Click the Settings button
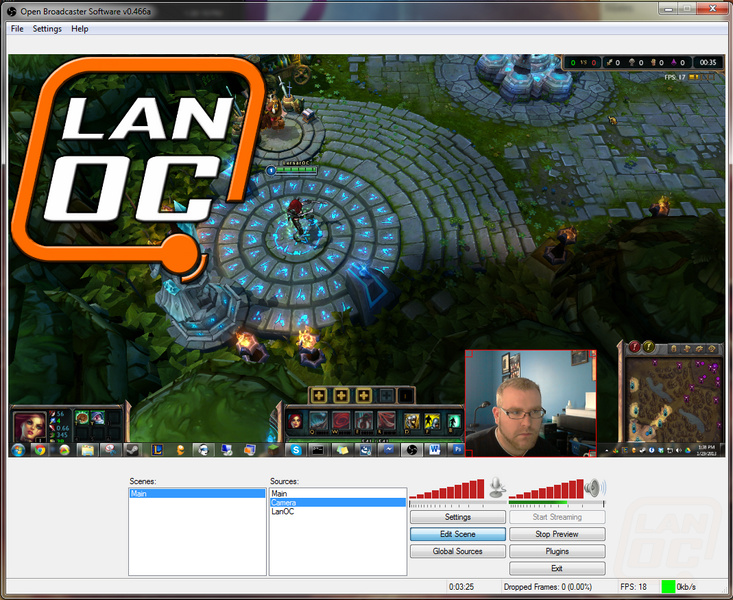This screenshot has width=733, height=600. coord(458,517)
